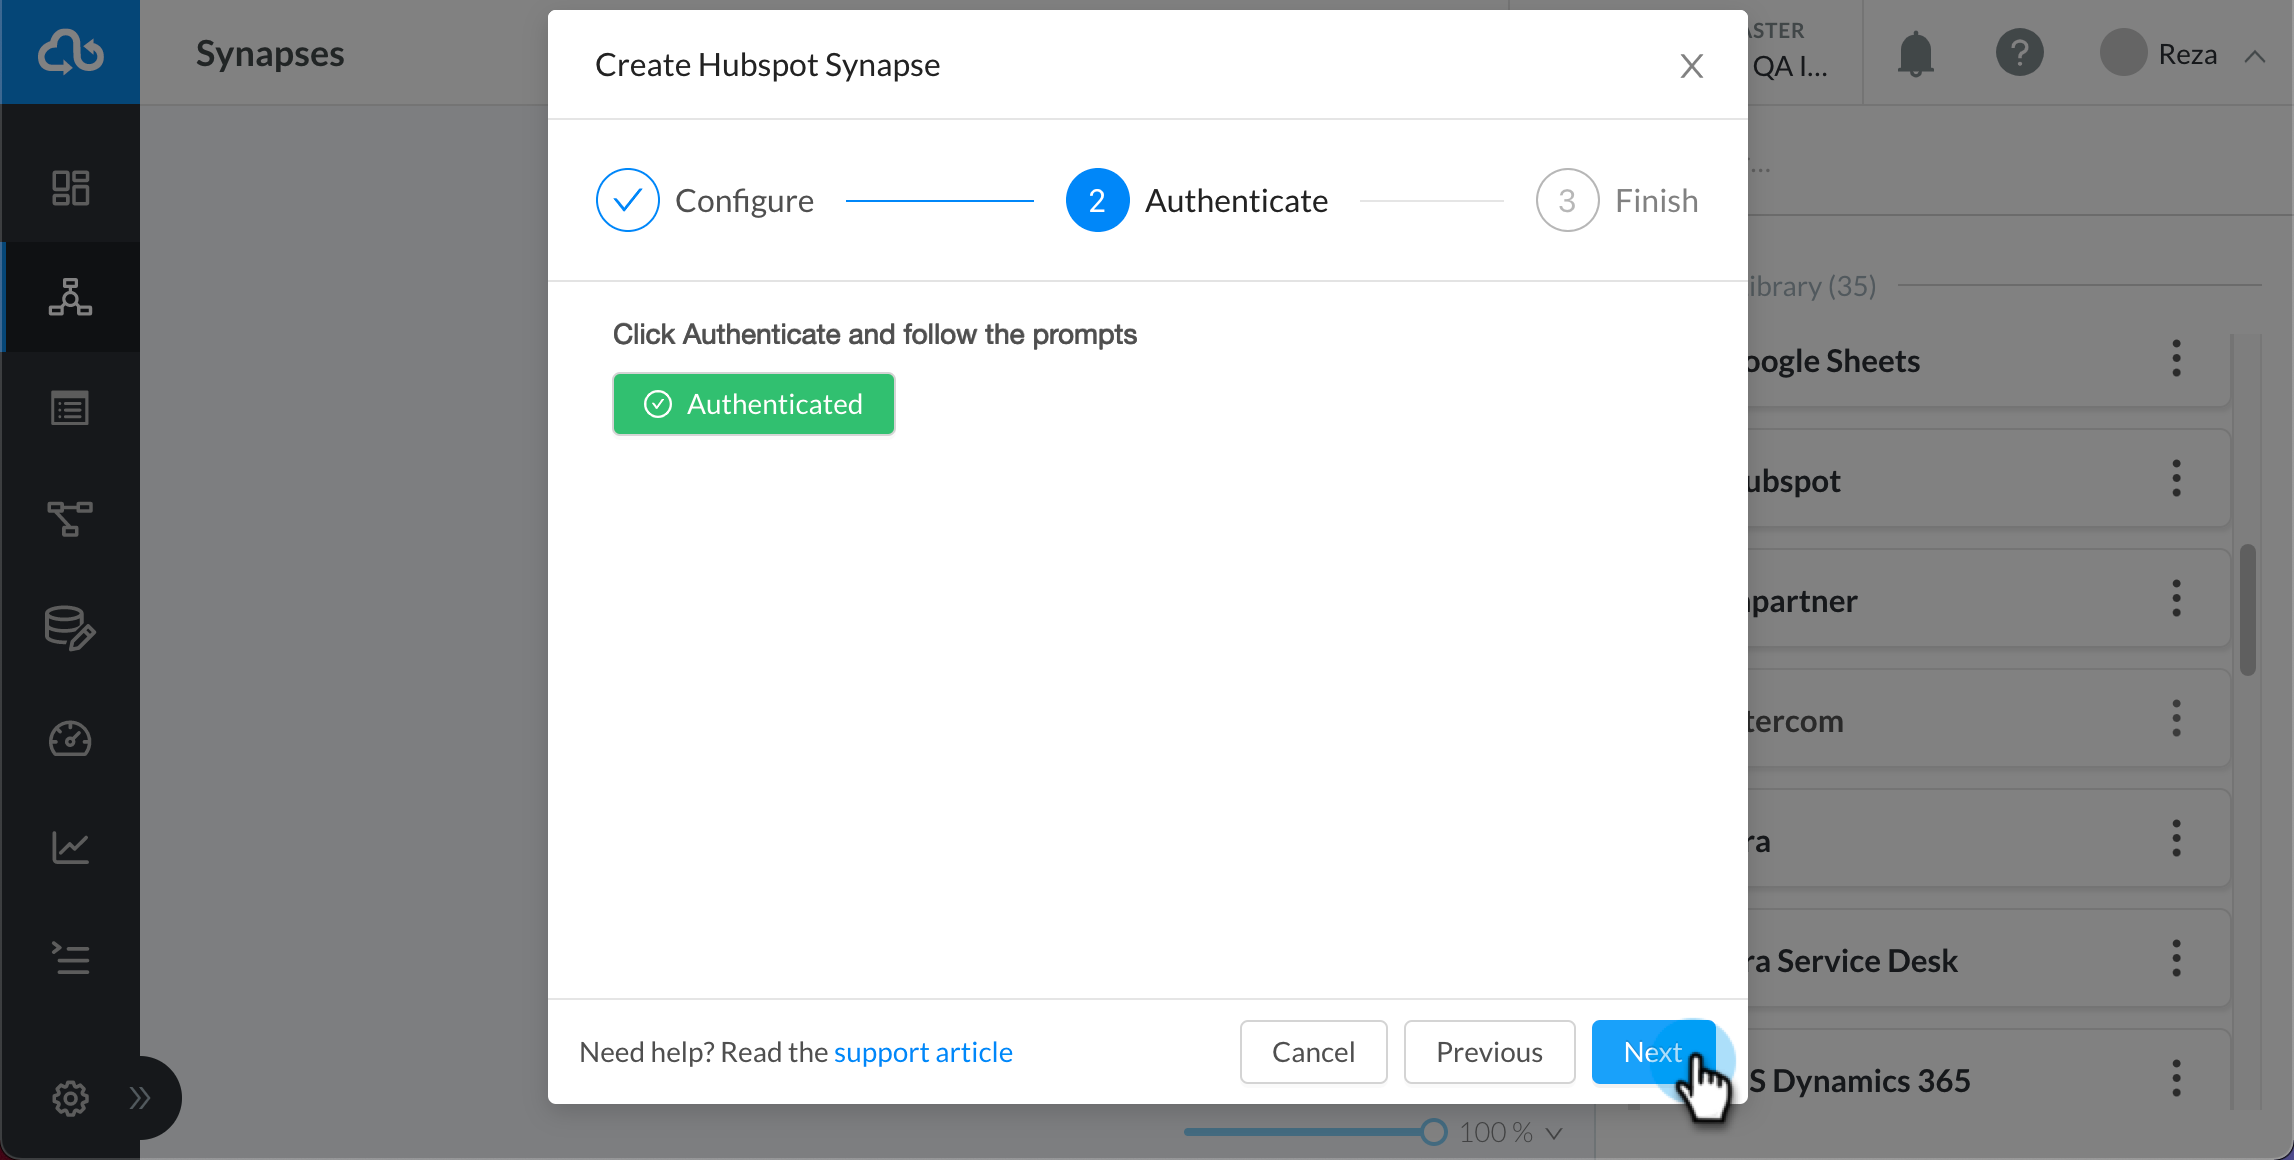Open the Service Desk card options menu

2177,959
